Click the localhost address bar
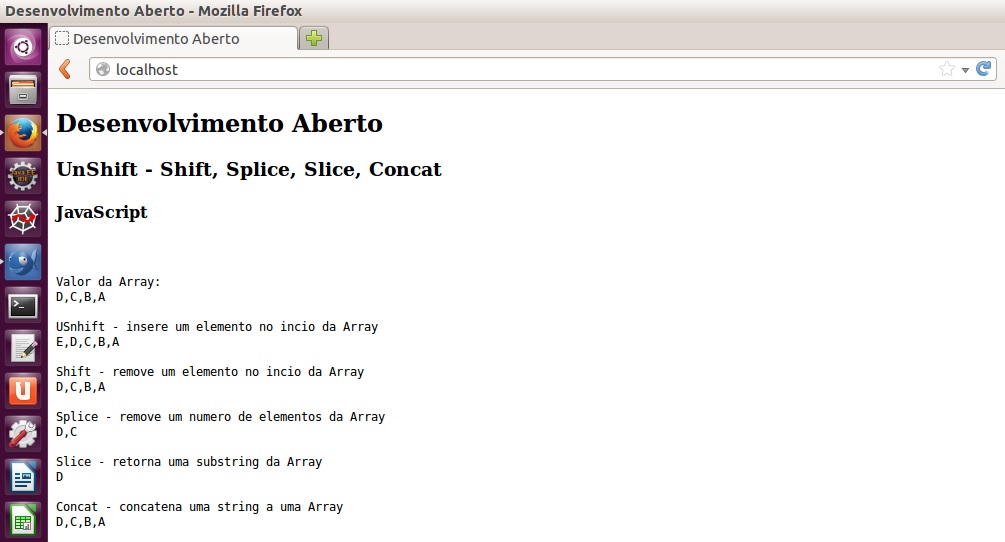Viewport: 1005px width, 542px height. [x=500, y=69]
